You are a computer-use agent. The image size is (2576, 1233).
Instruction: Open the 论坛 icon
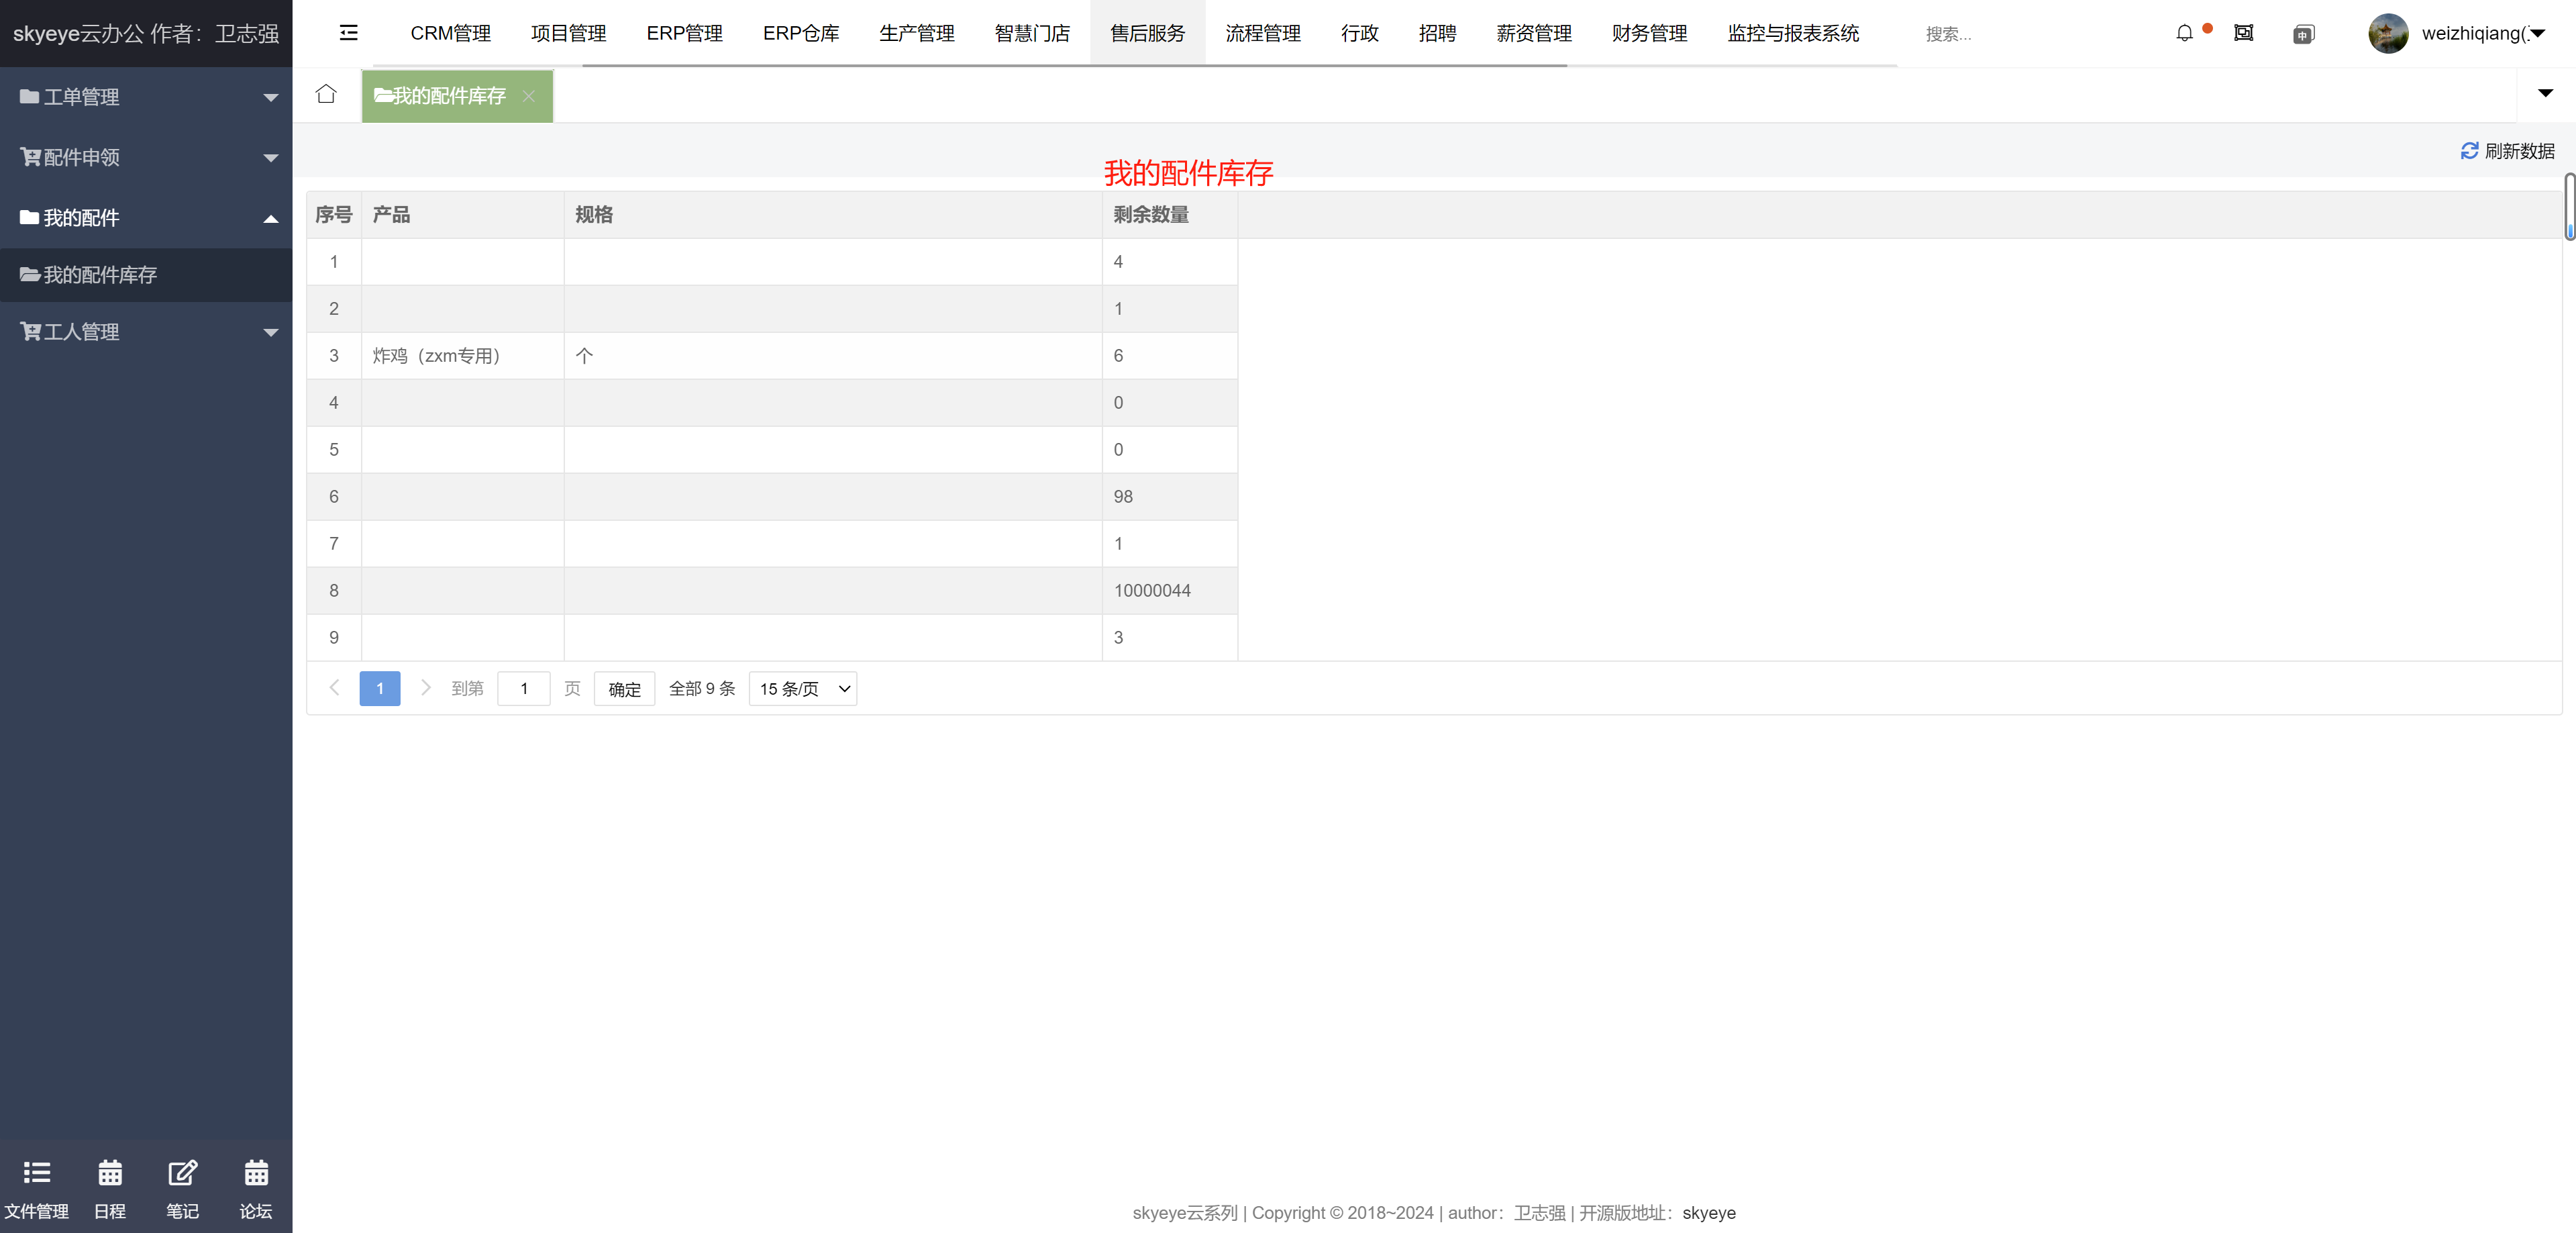click(256, 1172)
